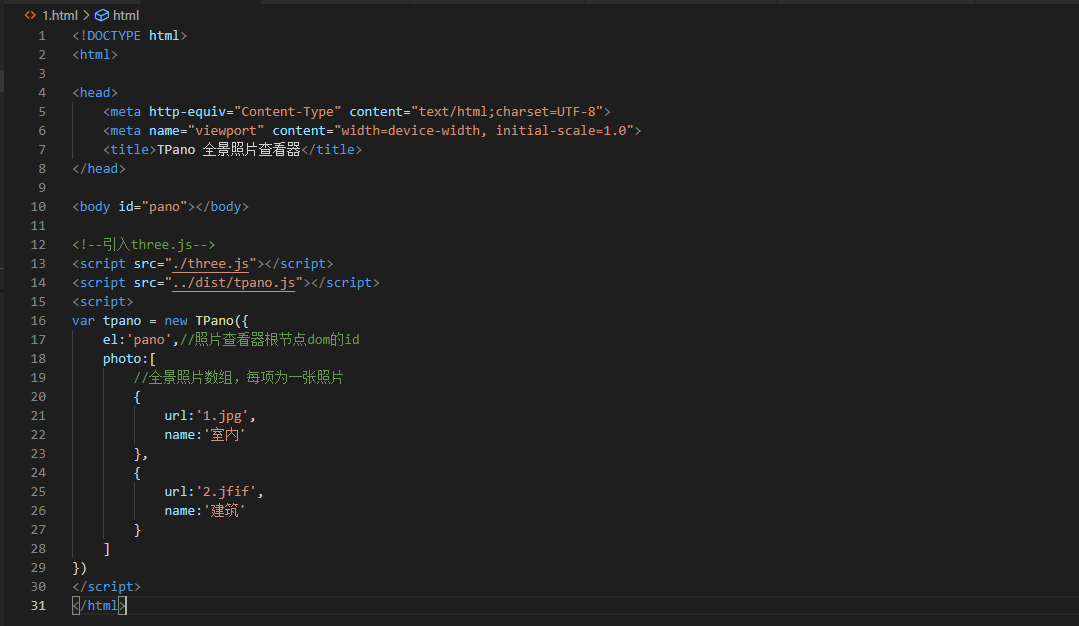
Task: Open the "html" symbol breadcrumb label
Action: 126,15
